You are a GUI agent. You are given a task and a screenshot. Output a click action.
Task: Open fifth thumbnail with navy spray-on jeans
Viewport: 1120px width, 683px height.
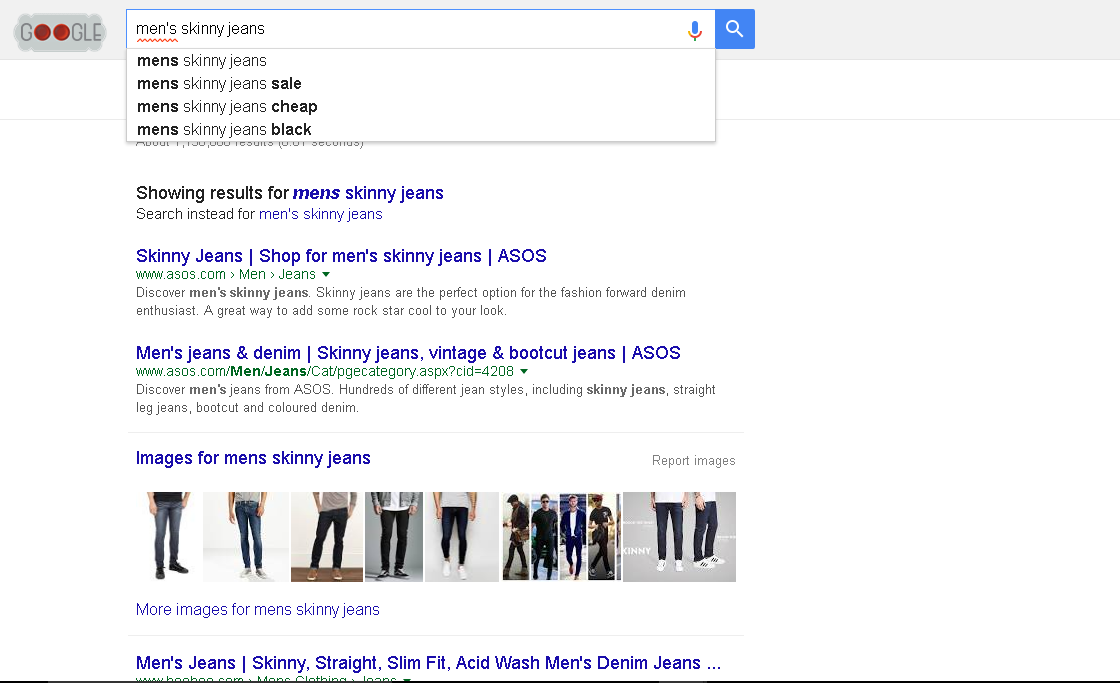pos(461,537)
